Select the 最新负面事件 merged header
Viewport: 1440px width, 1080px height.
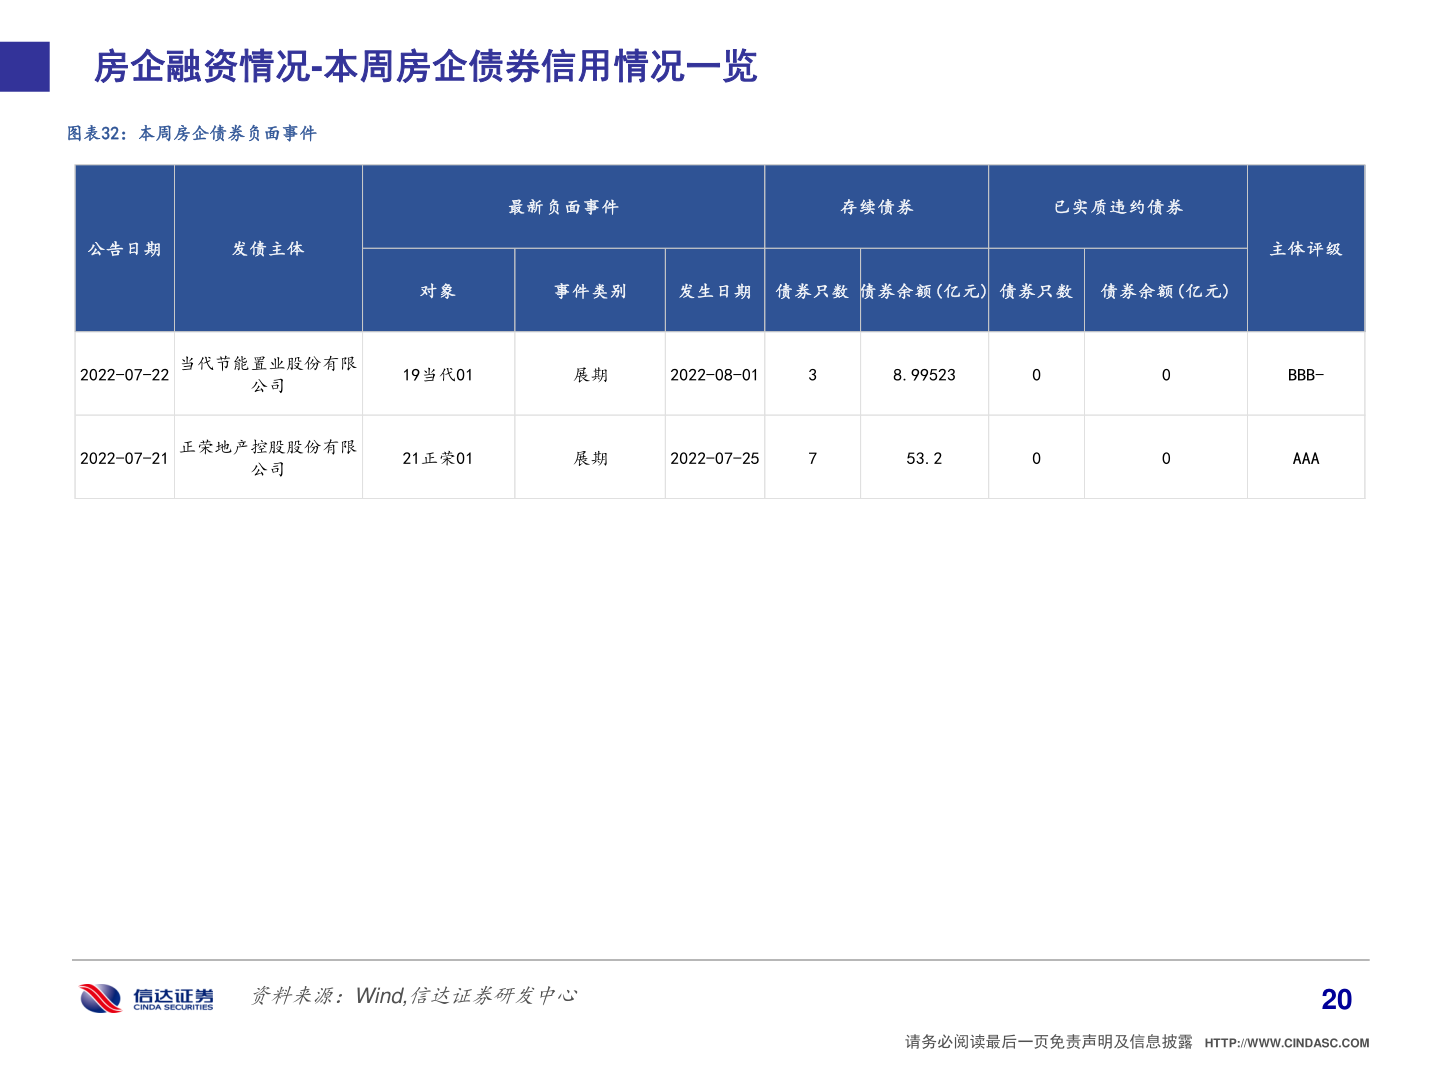(x=563, y=207)
